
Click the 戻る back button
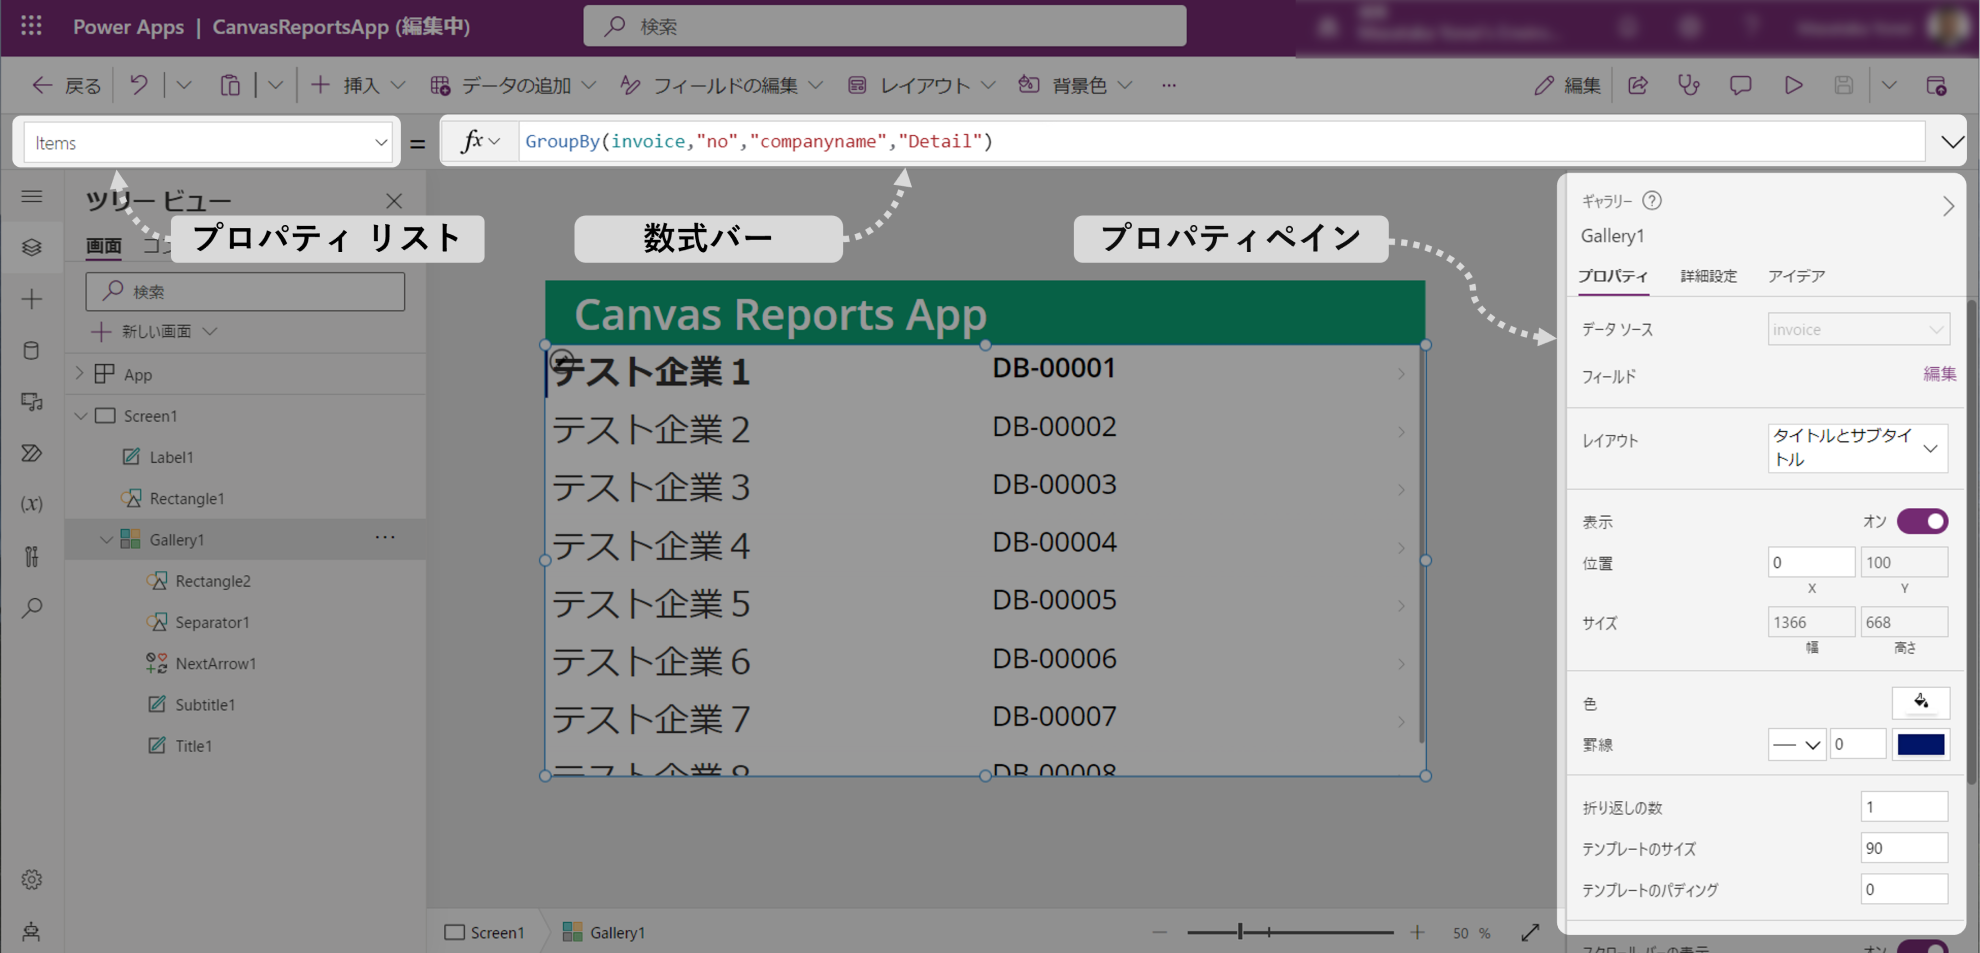pos(66,85)
